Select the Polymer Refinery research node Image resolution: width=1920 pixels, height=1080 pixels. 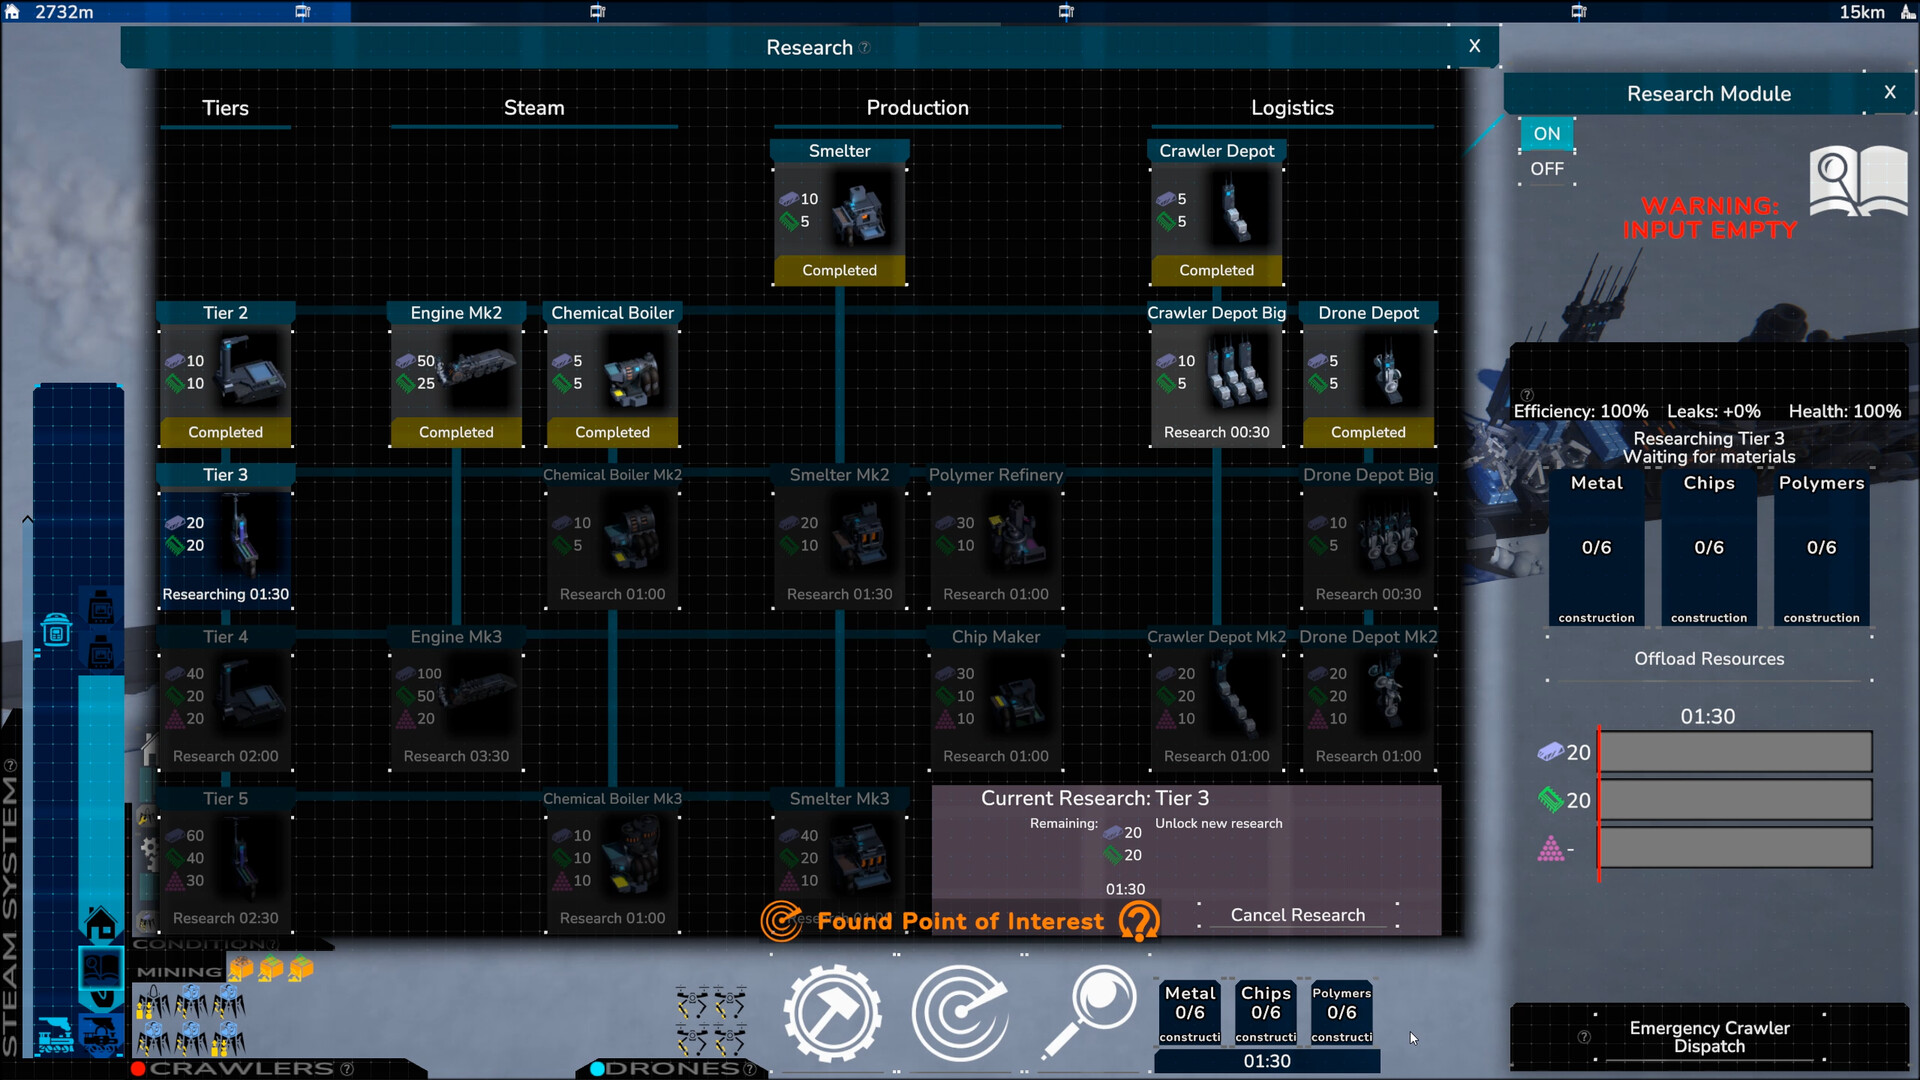[x=995, y=538]
